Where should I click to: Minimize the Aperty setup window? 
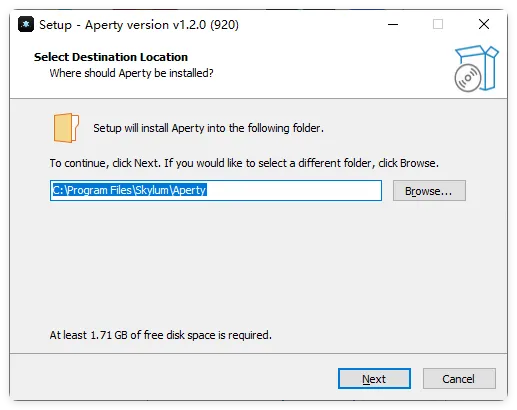(x=393, y=24)
